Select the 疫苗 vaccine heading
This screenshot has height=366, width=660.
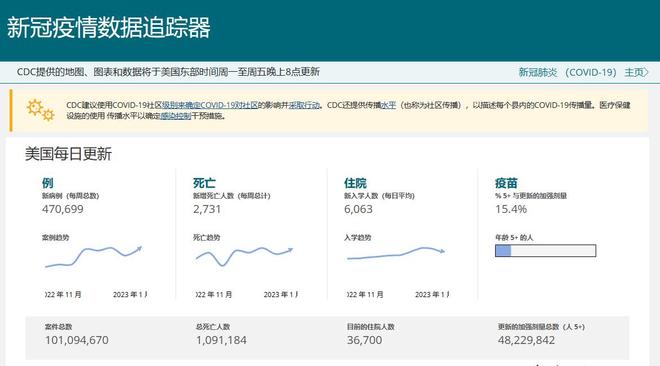(506, 183)
